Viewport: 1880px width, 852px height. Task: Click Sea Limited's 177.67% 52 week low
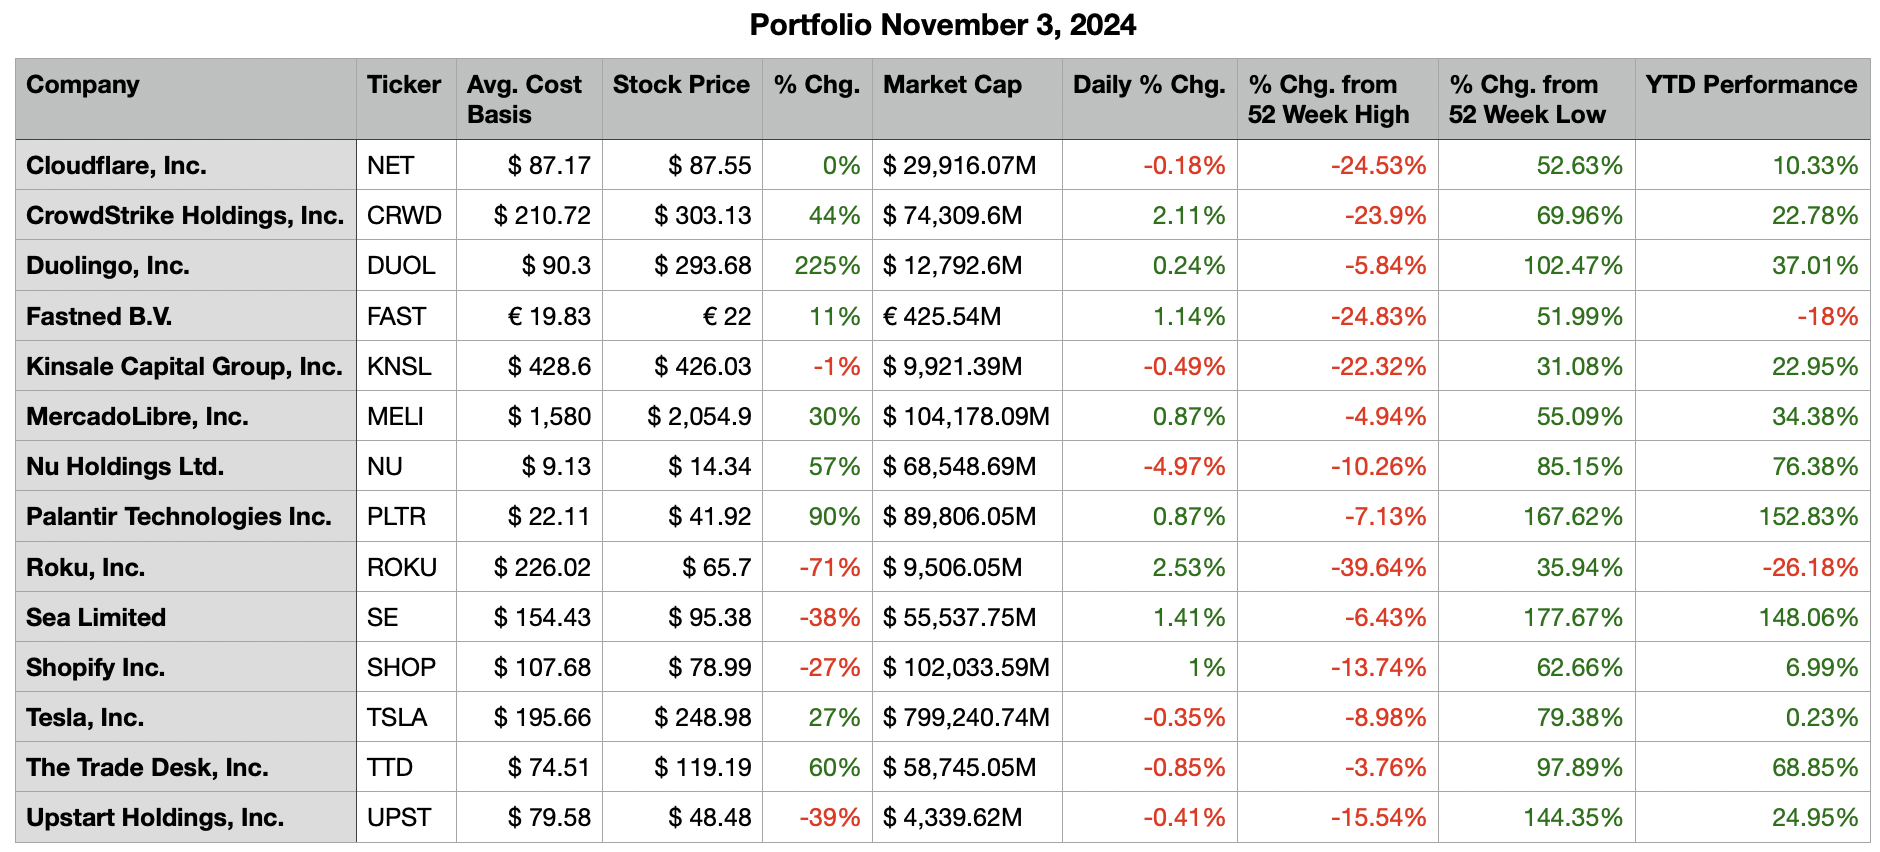click(x=1572, y=618)
